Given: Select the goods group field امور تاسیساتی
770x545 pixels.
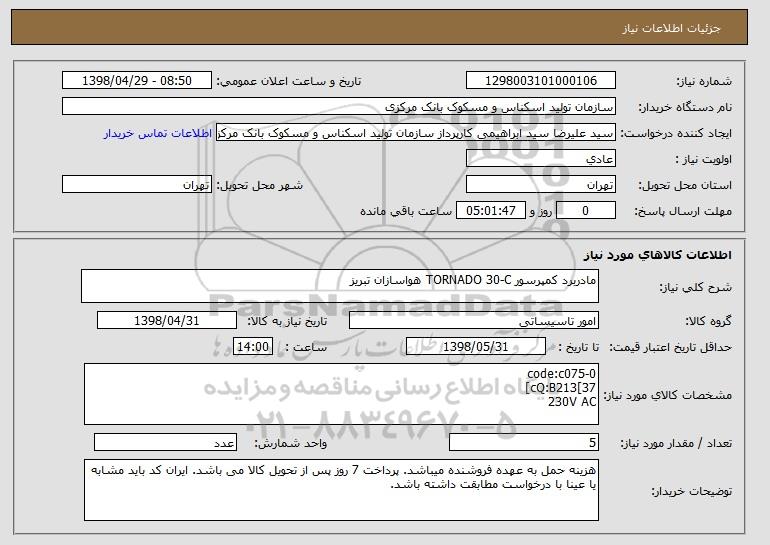Looking at the screenshot, I should 474,321.
